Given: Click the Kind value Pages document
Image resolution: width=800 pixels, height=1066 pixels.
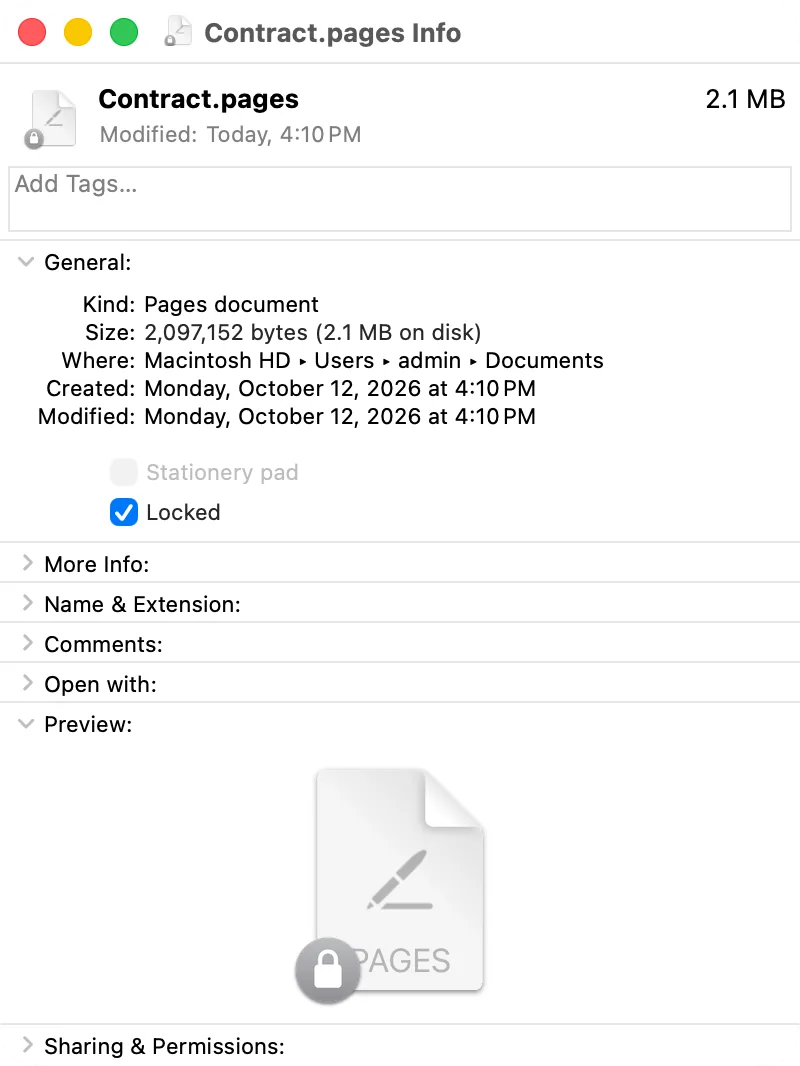Looking at the screenshot, I should point(231,304).
